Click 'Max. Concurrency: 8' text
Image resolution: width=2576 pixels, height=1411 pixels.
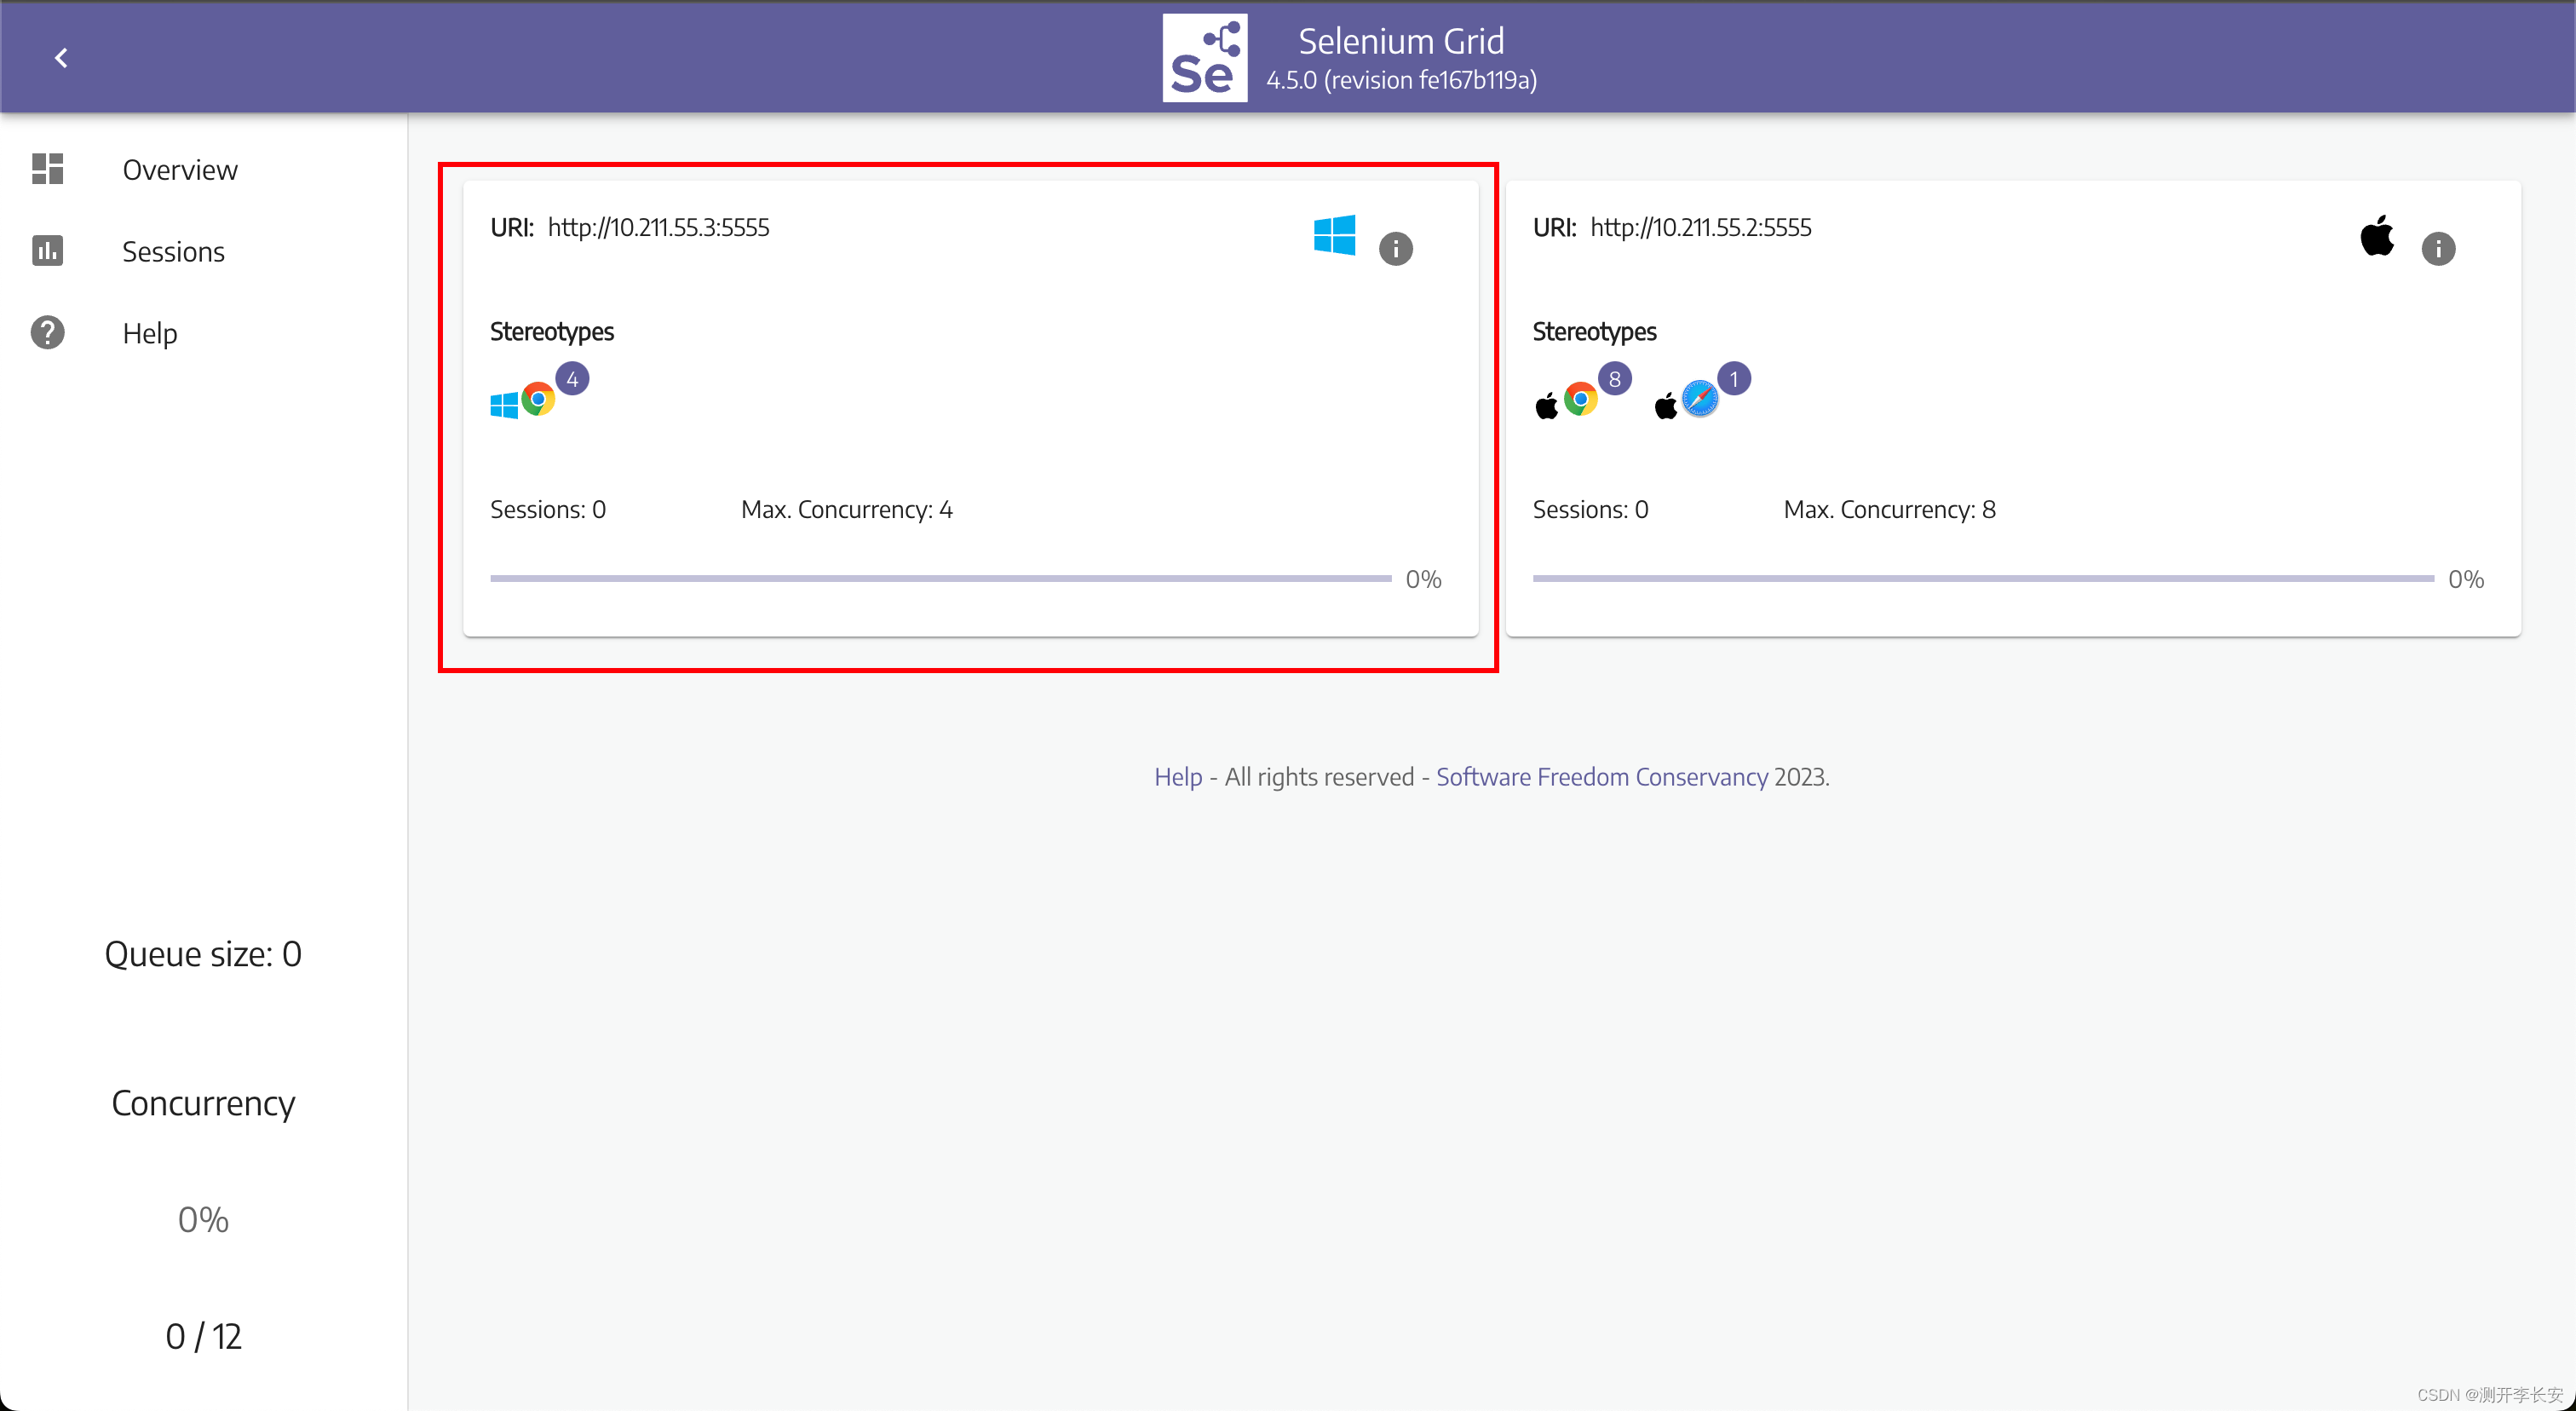[x=1889, y=510]
